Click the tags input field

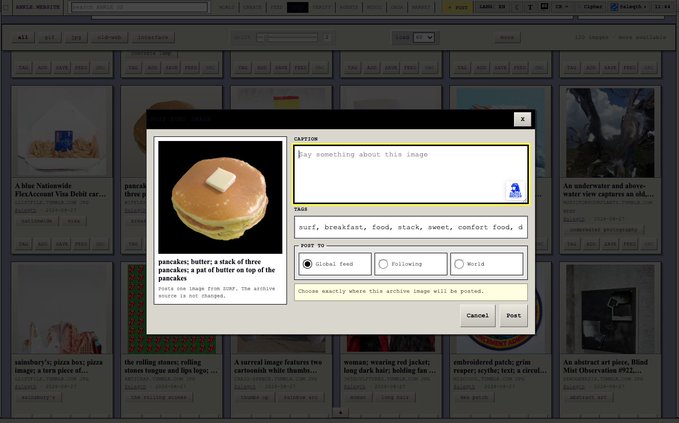[x=411, y=227]
